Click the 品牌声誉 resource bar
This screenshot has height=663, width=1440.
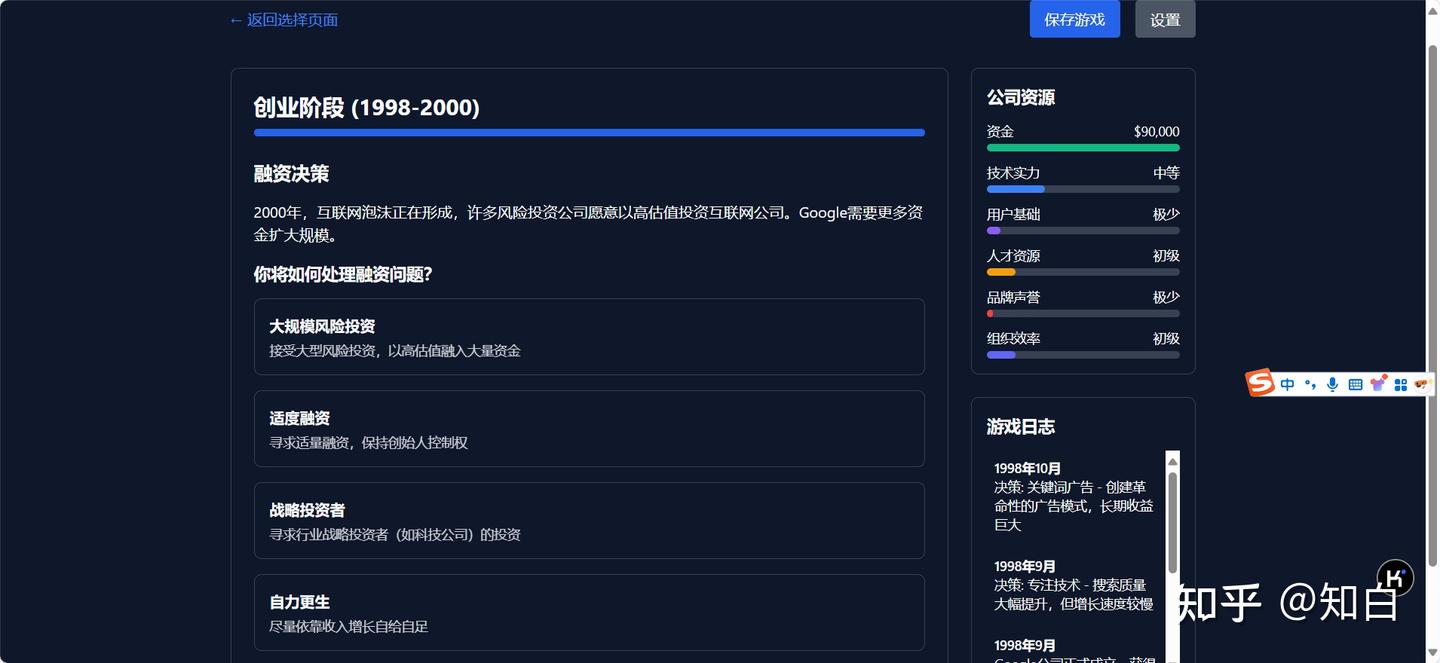[1083, 314]
